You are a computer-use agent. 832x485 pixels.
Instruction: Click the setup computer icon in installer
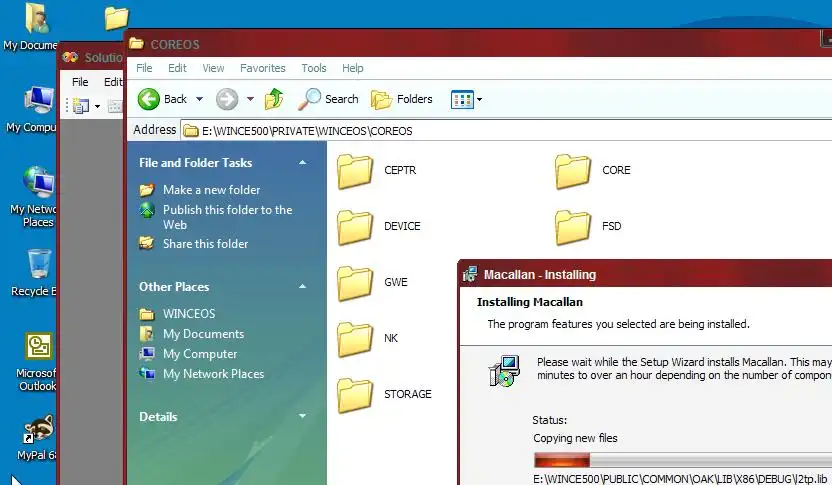click(504, 371)
